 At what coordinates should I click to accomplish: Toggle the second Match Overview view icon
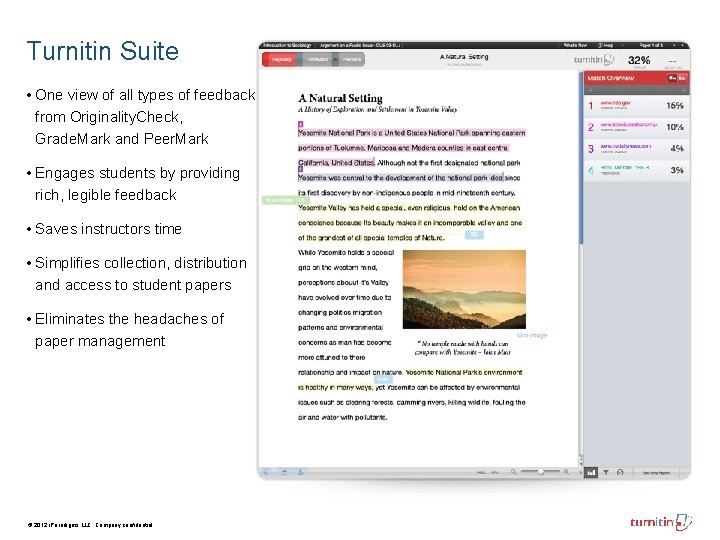(x=682, y=78)
